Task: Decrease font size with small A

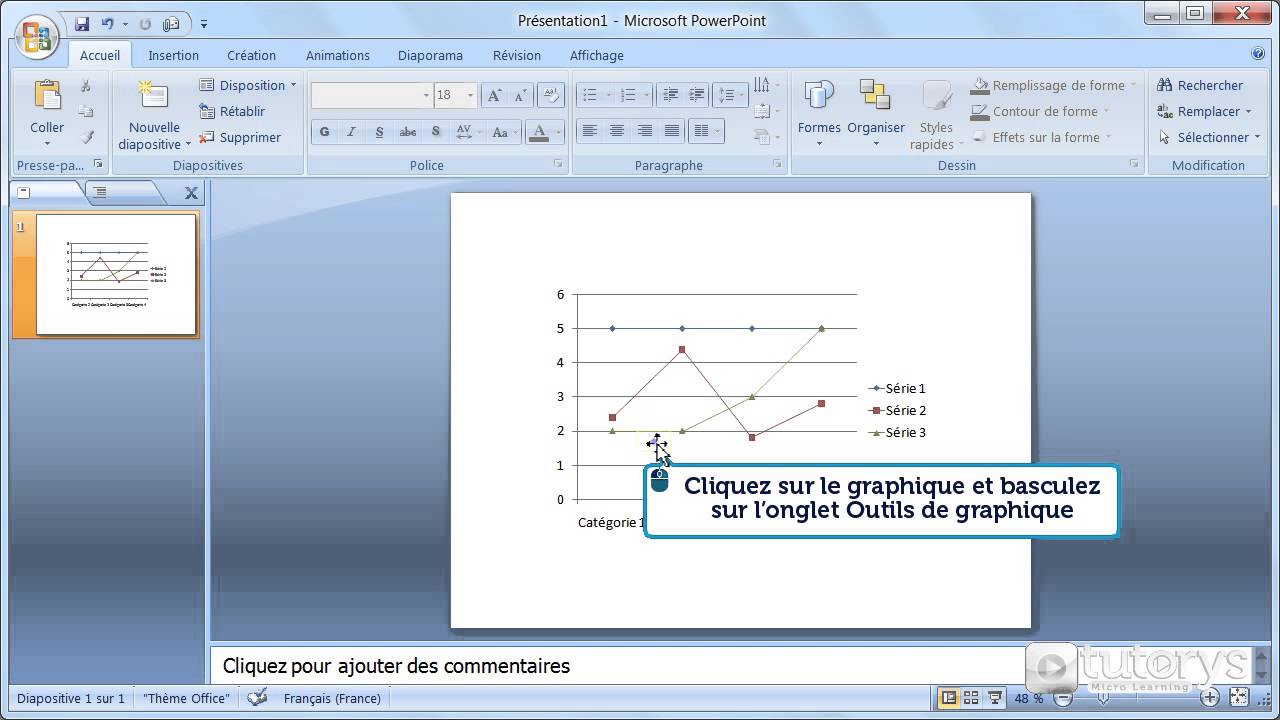Action: coord(521,95)
